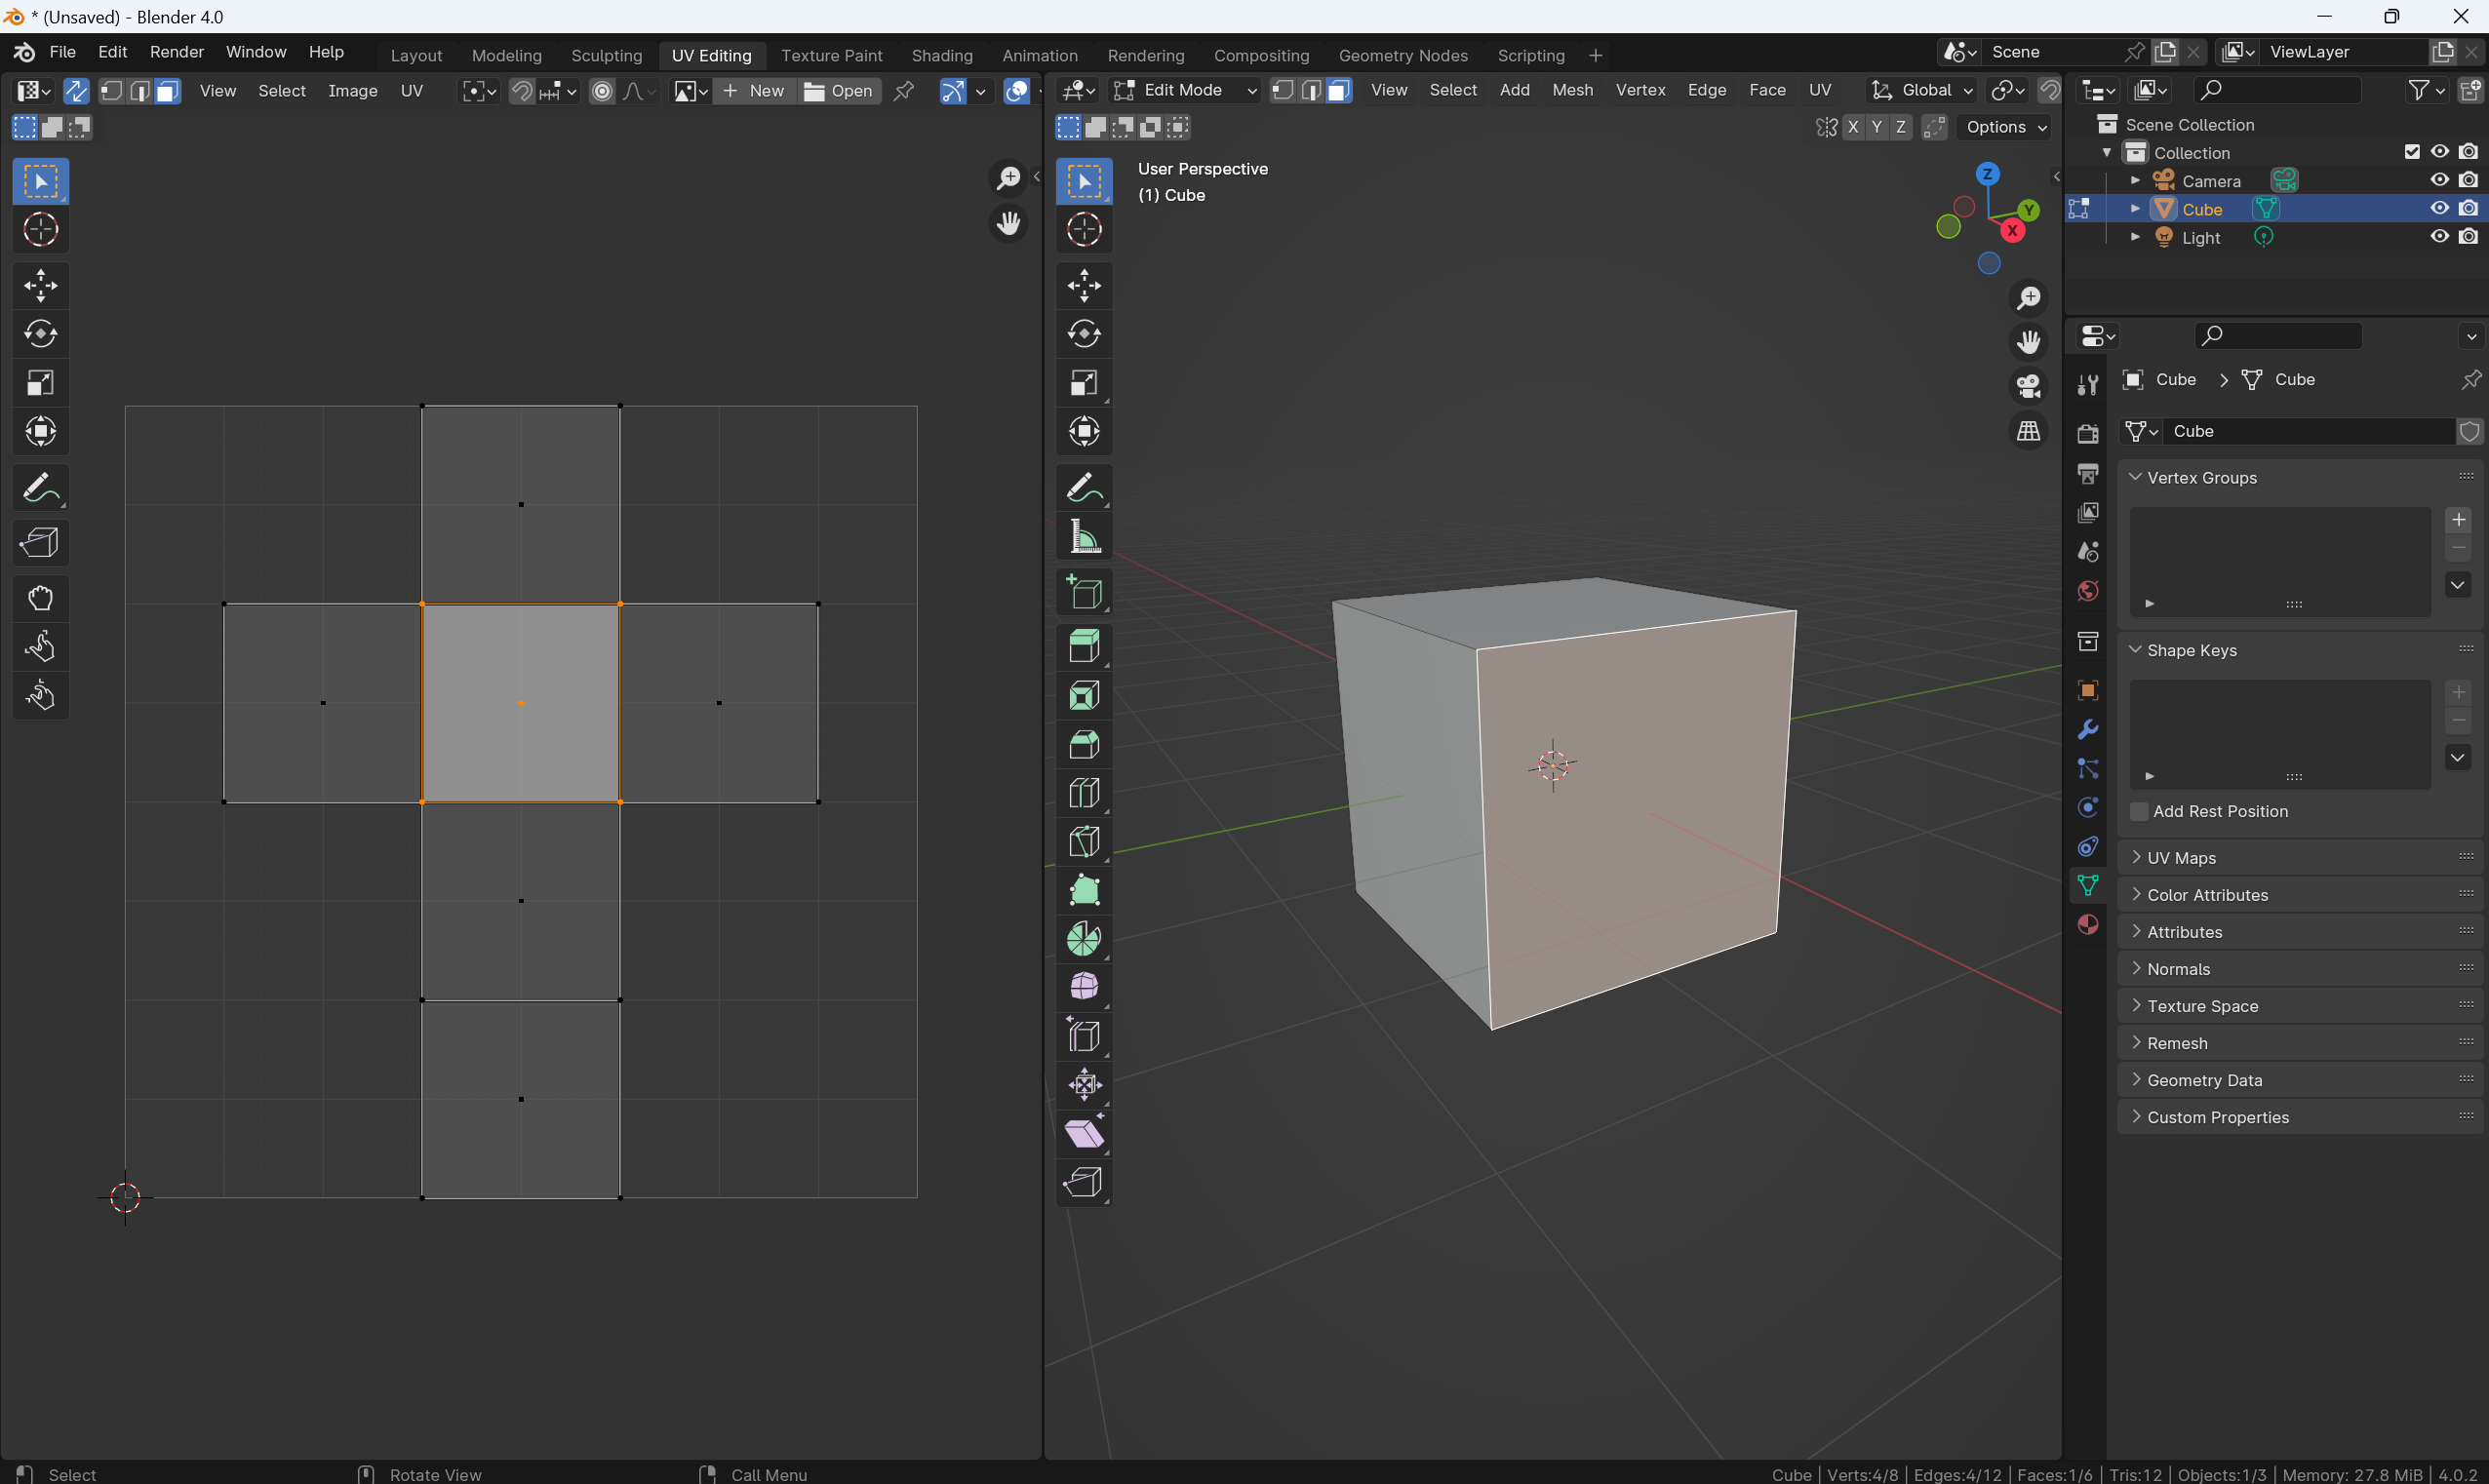2489x1484 pixels.
Task: Select the Inset Faces tool
Action: [x=1084, y=696]
